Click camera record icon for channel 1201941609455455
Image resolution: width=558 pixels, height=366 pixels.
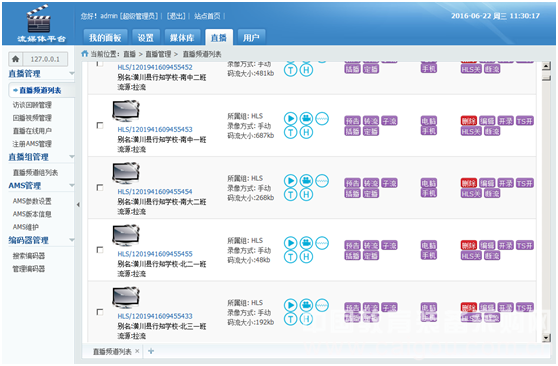point(306,243)
